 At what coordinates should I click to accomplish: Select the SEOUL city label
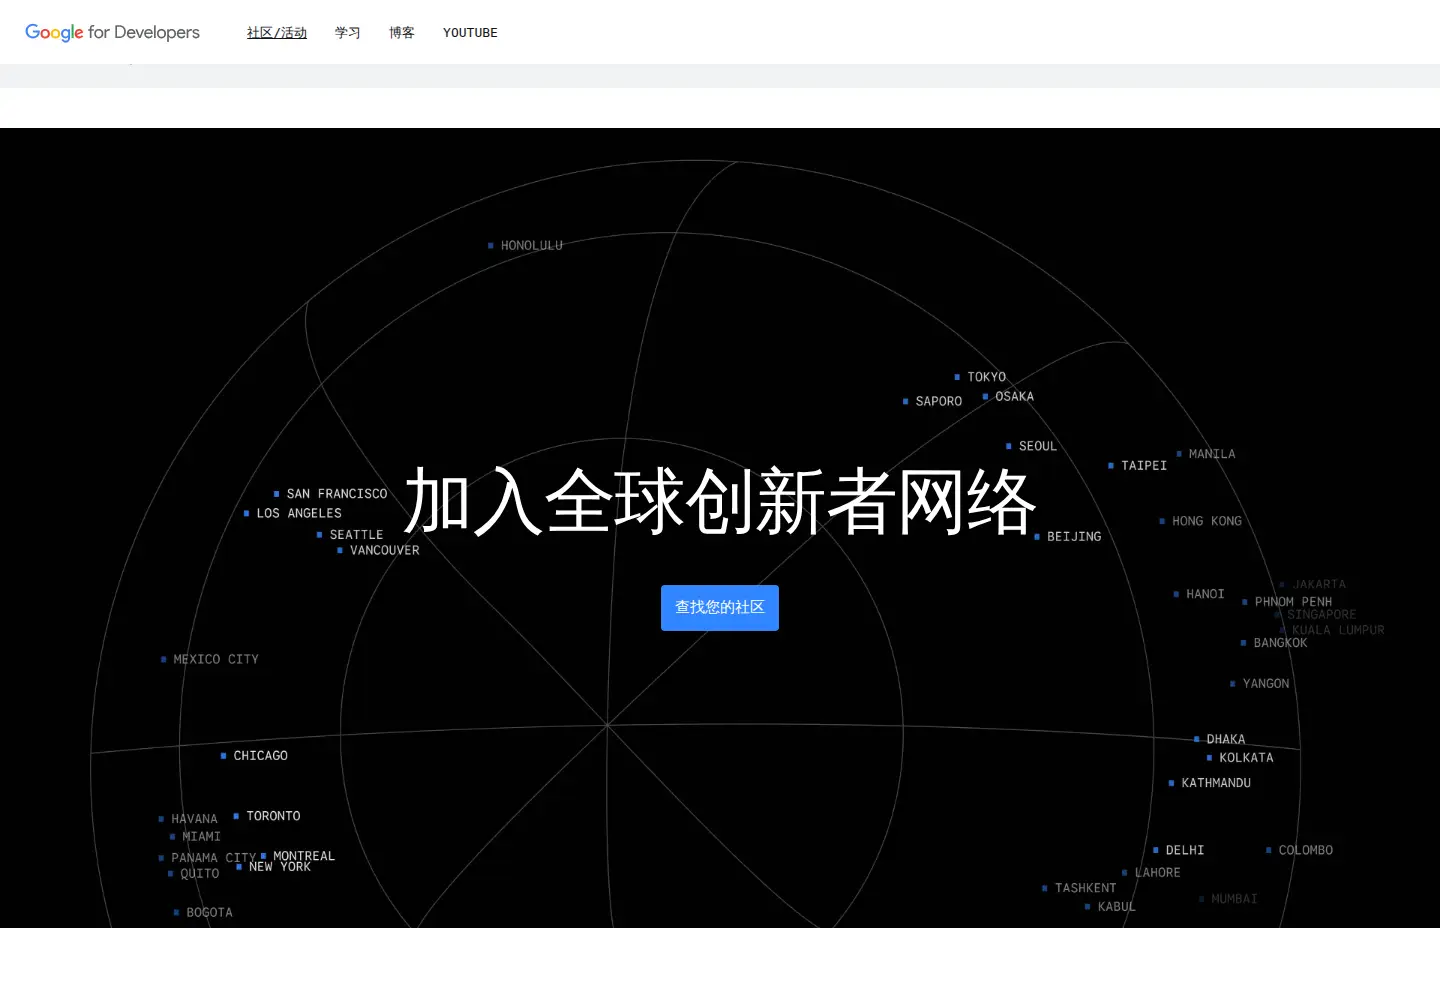(1038, 446)
